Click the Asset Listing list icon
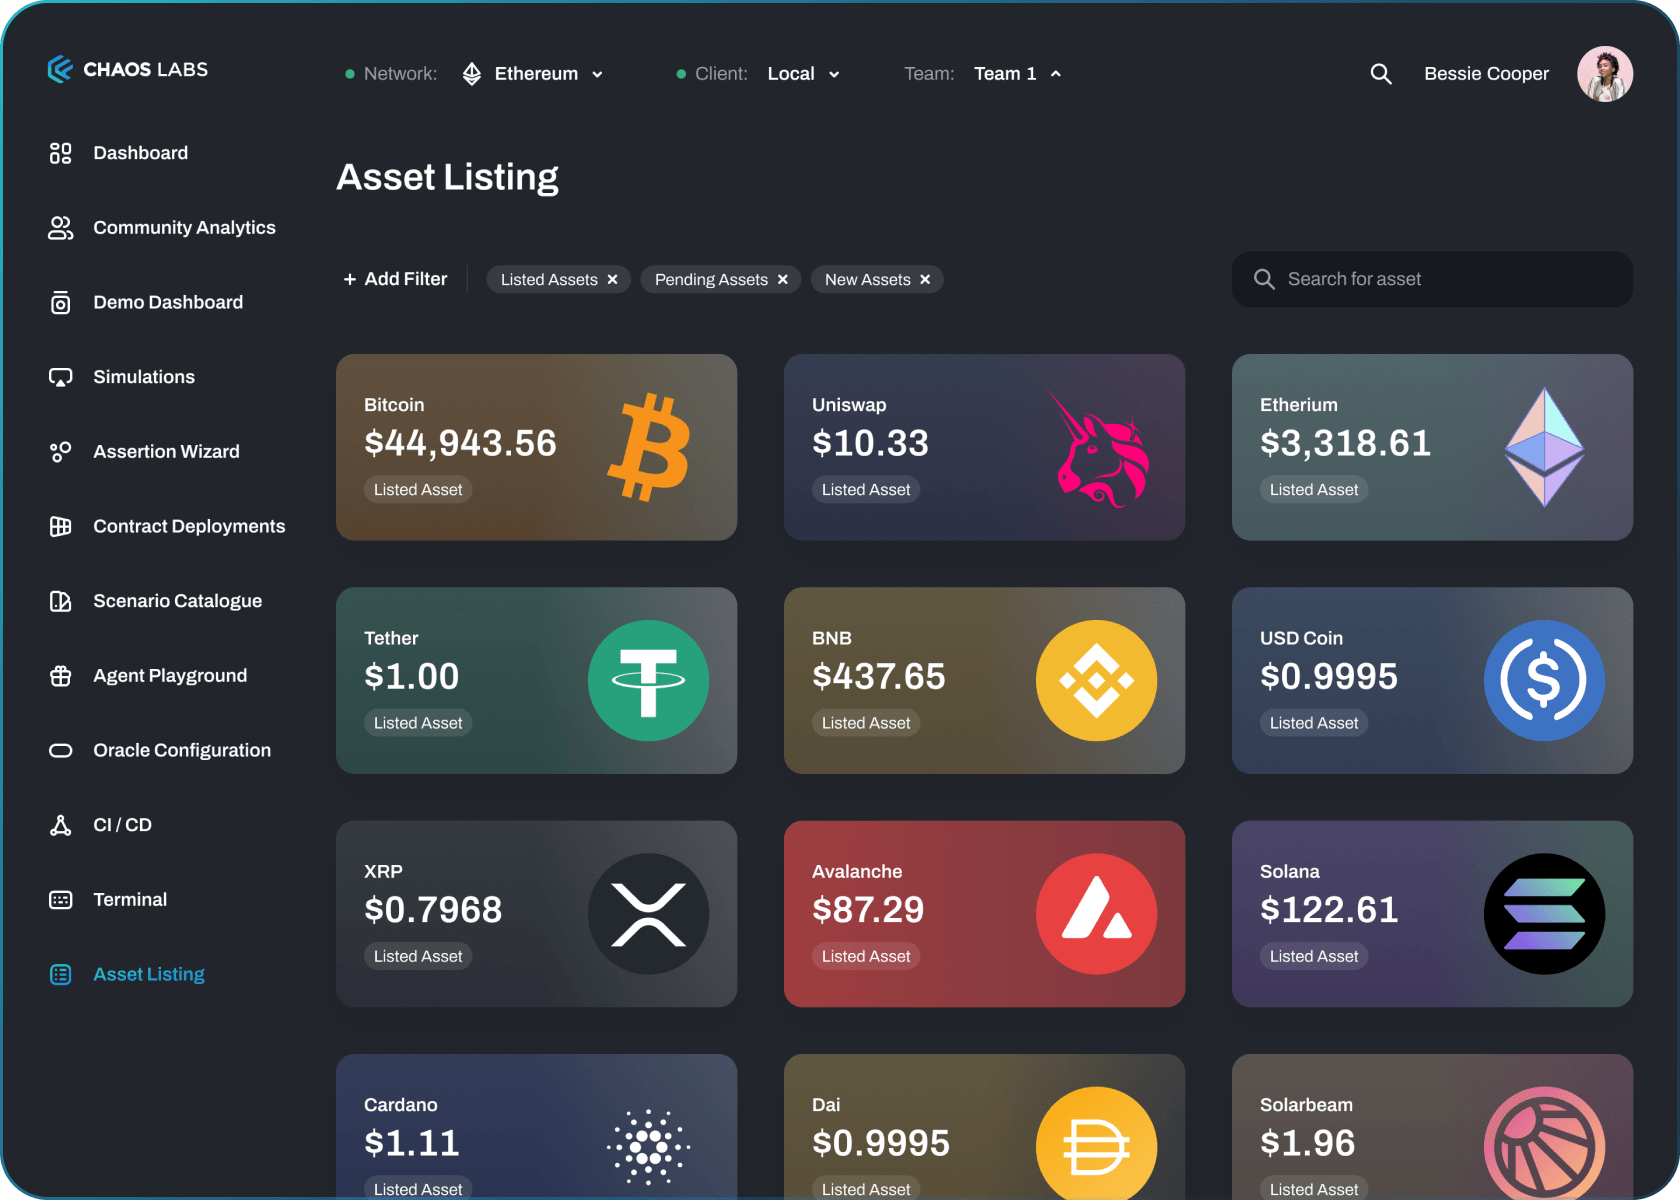1680x1200 pixels. [x=61, y=974]
